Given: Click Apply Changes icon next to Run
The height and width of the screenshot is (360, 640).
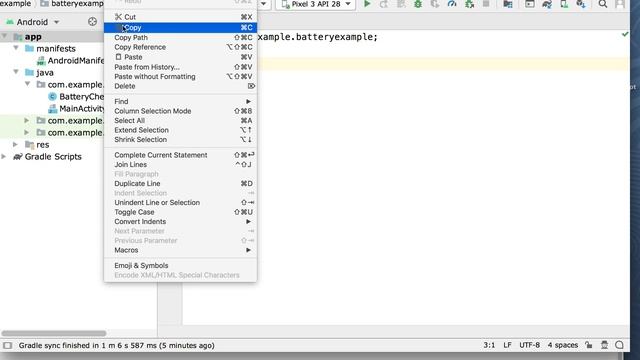Looking at the screenshot, I should coord(384,4).
